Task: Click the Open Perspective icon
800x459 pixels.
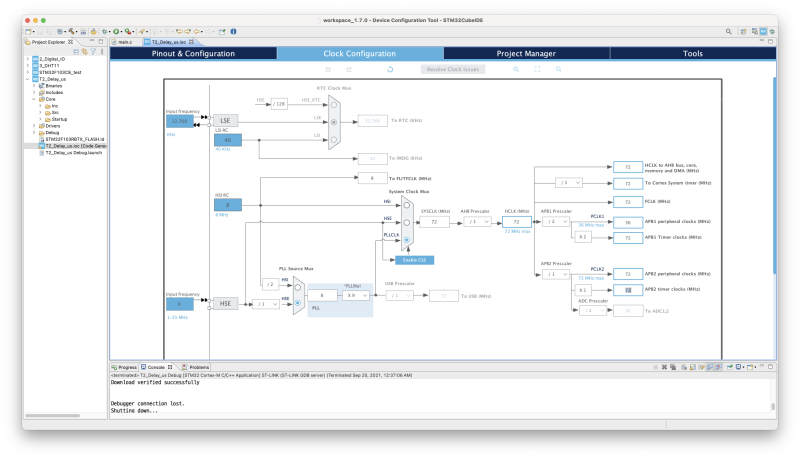Action: 743,32
